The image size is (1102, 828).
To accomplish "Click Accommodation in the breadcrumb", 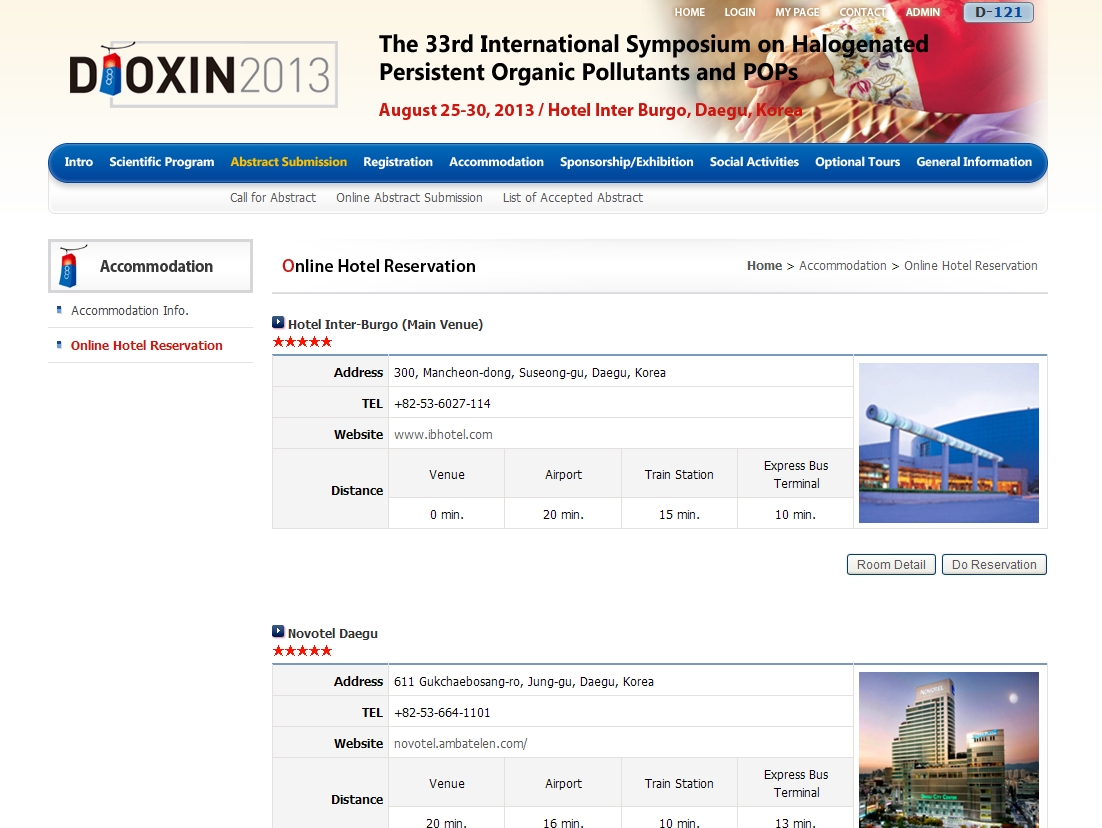I will (843, 266).
